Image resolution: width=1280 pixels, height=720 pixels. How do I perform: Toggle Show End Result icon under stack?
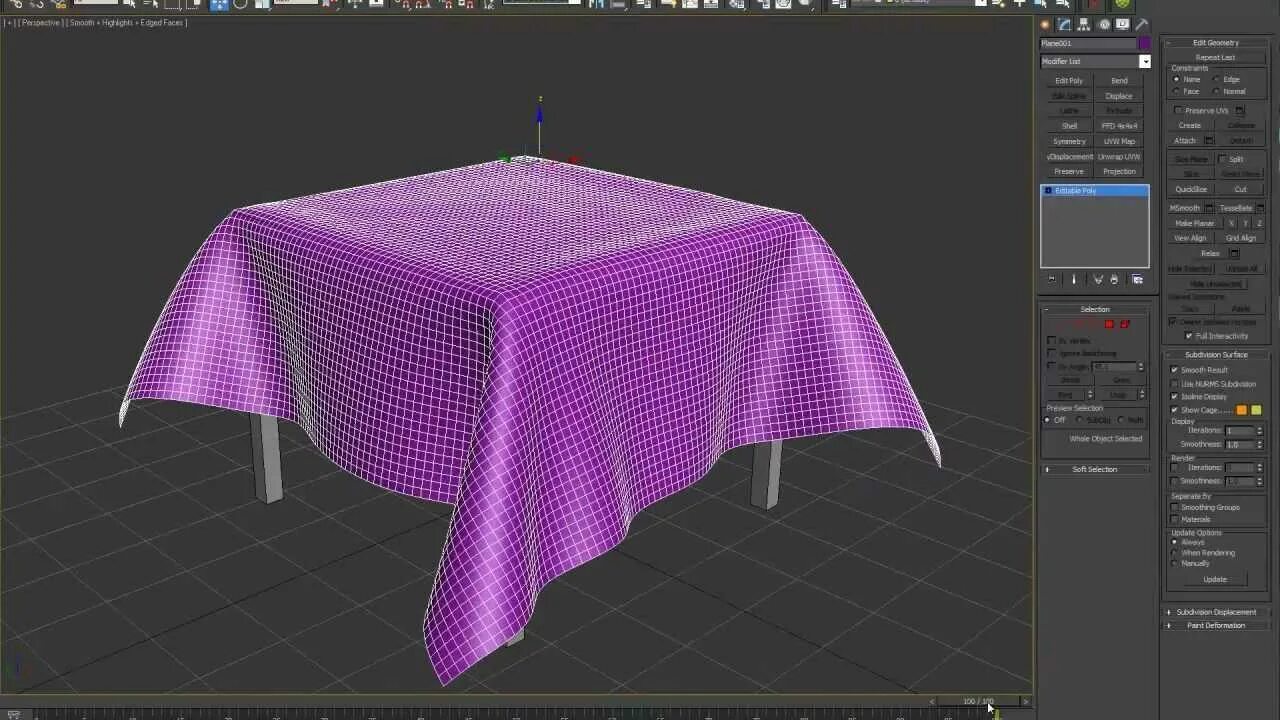1074,280
